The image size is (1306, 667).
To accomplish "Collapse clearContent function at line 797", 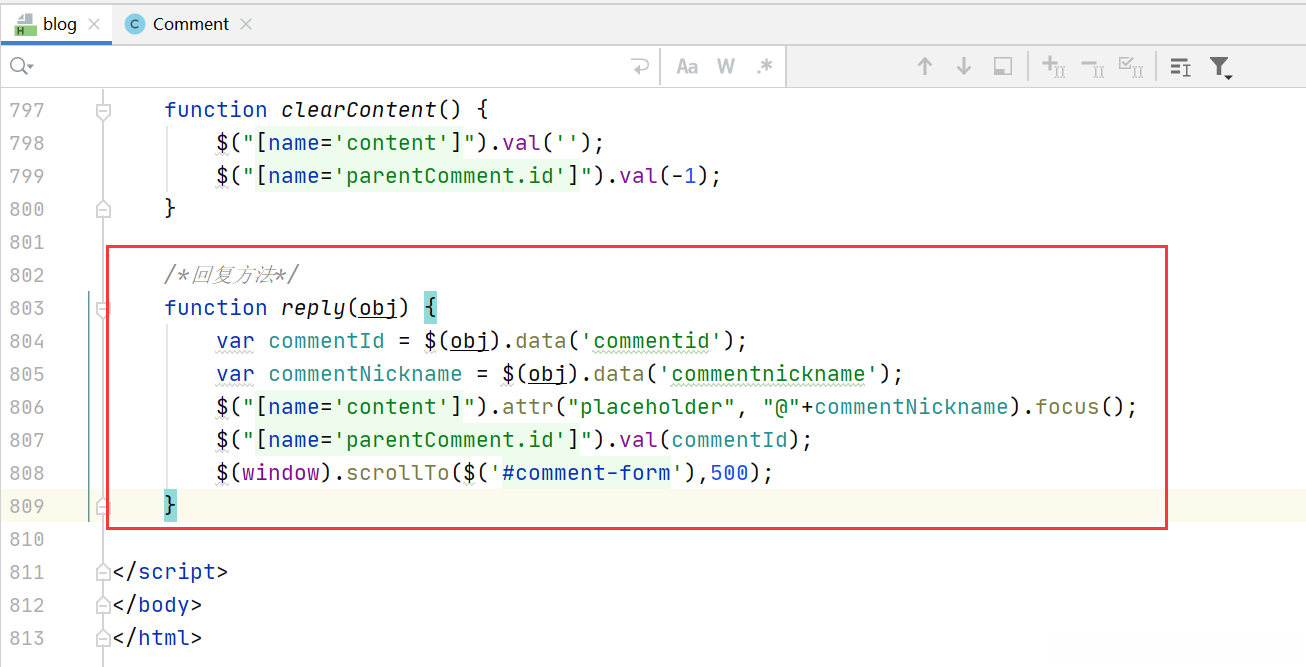I will click(x=102, y=110).
